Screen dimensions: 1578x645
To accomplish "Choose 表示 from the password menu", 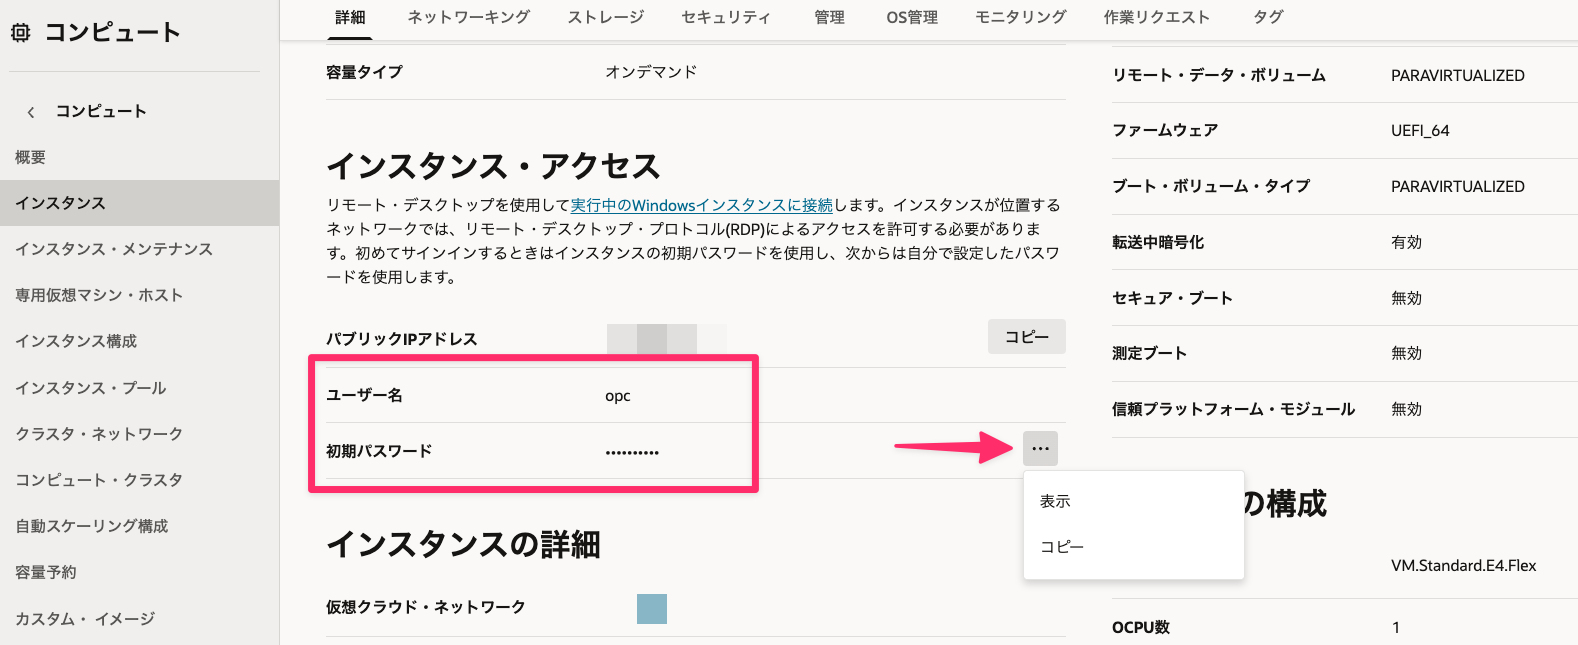I will coord(1134,501).
